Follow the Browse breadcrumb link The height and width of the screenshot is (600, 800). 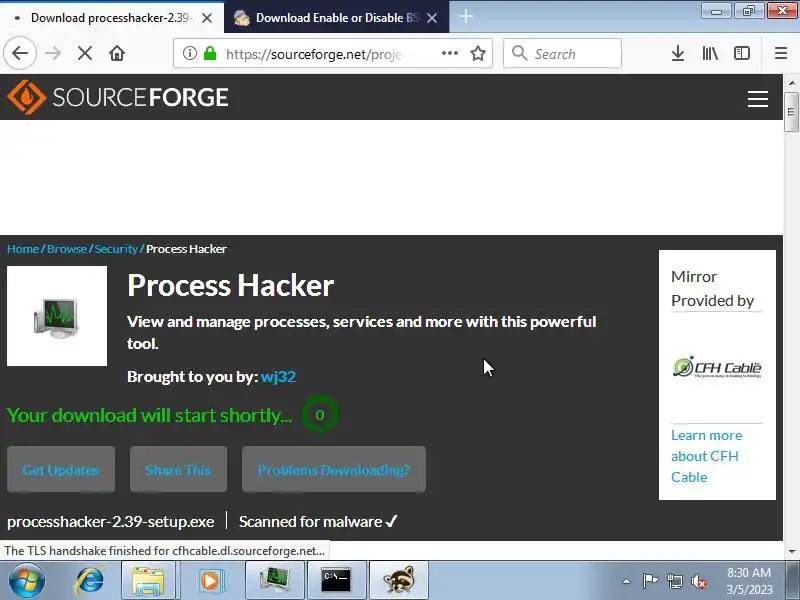[x=67, y=249]
